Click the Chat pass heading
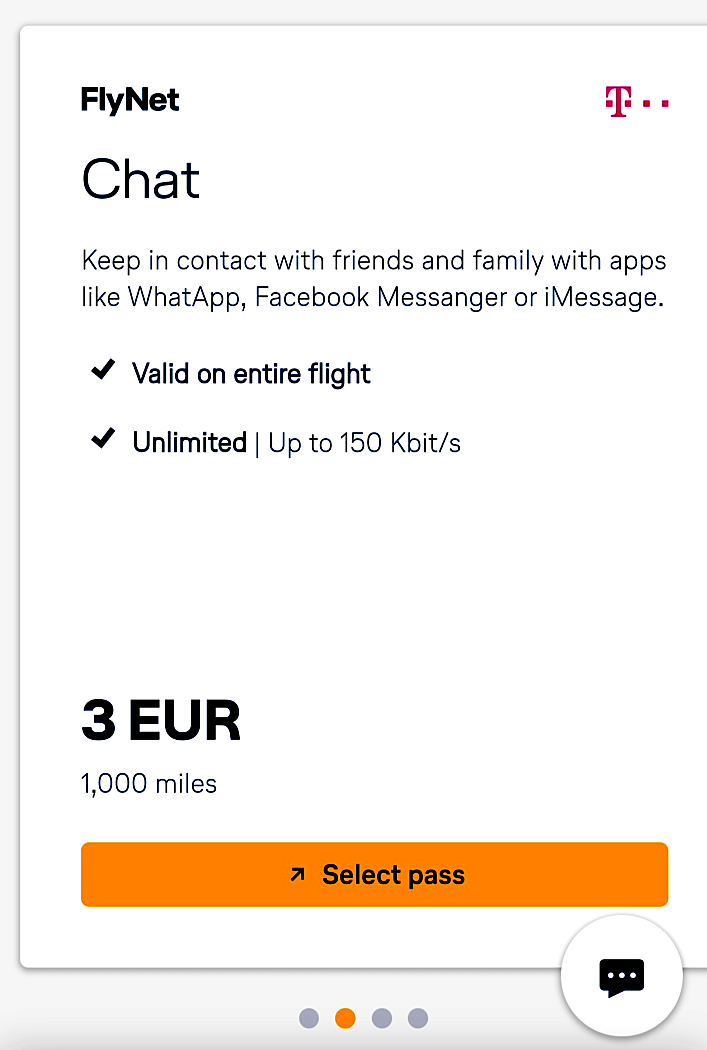This screenshot has width=707, height=1050. point(140,180)
